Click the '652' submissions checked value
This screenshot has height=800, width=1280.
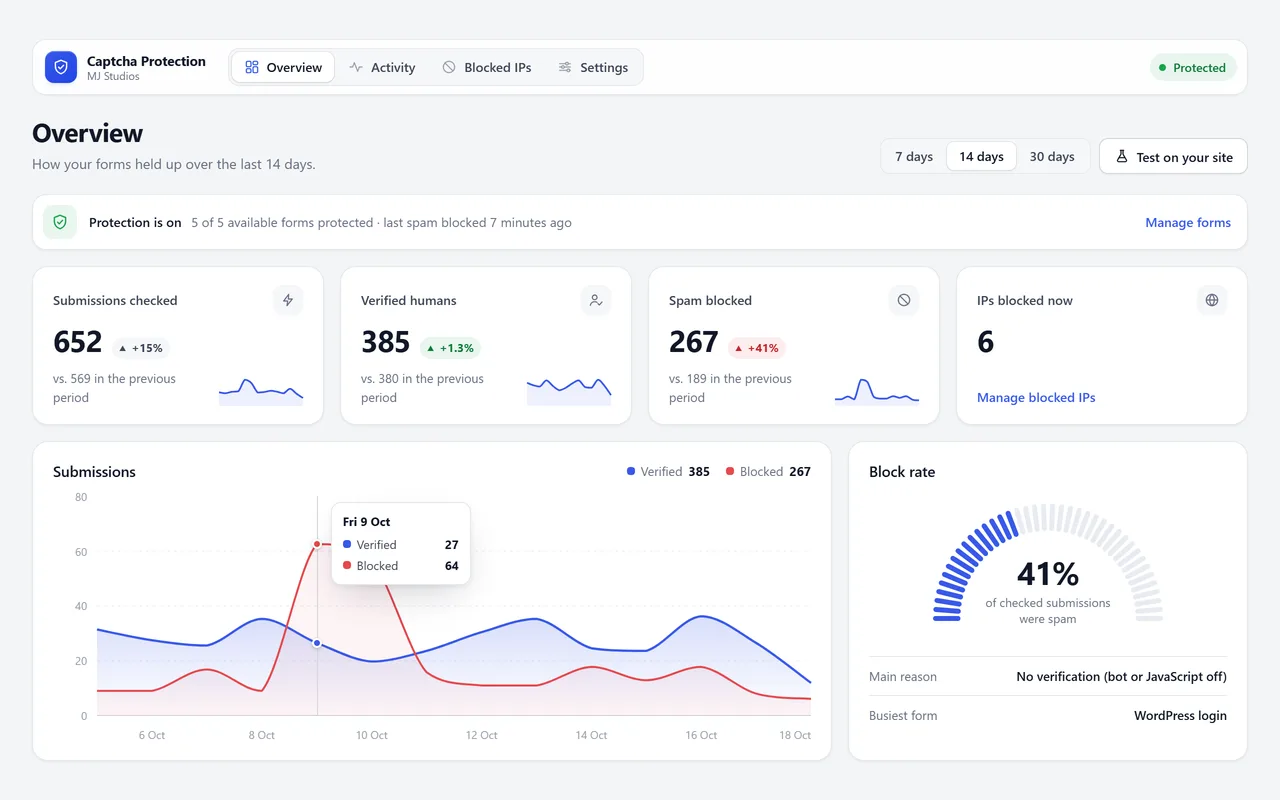(78, 342)
